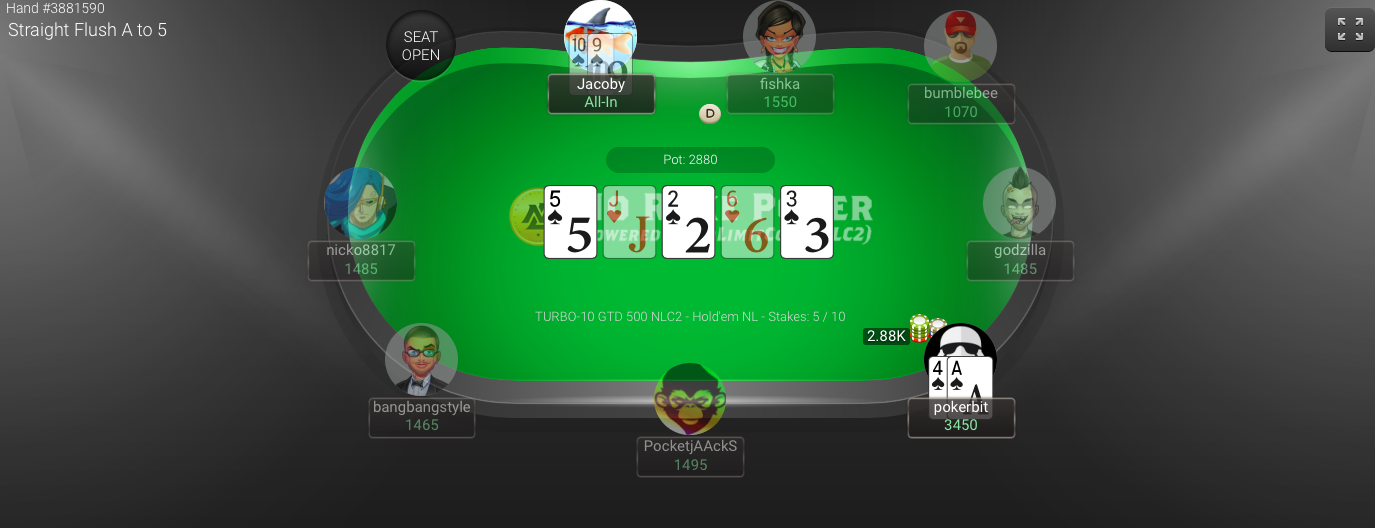Click pokerbit's 3450 chip plate
Viewport: 1375px width, 528px height.
[961, 418]
